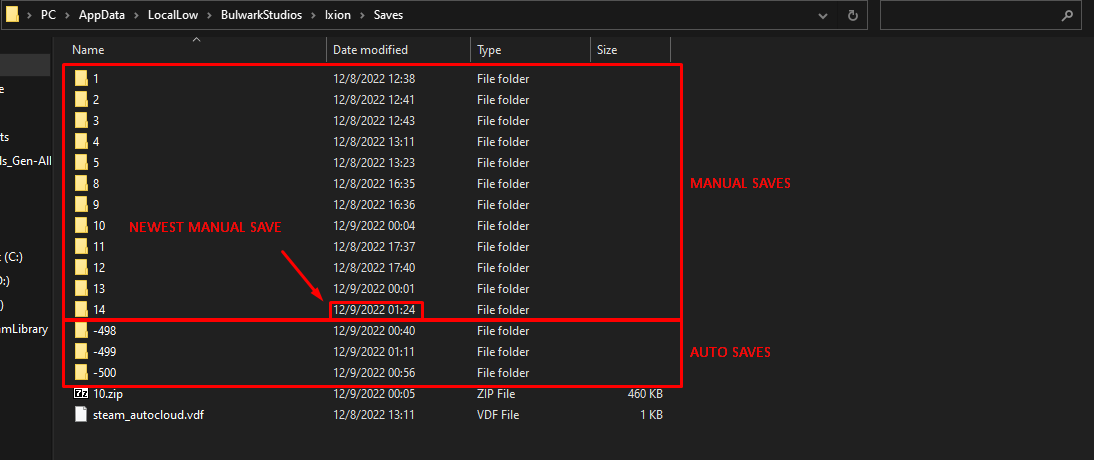1094x460 pixels.
Task: Sort by the Name column header
Action: 88,49
